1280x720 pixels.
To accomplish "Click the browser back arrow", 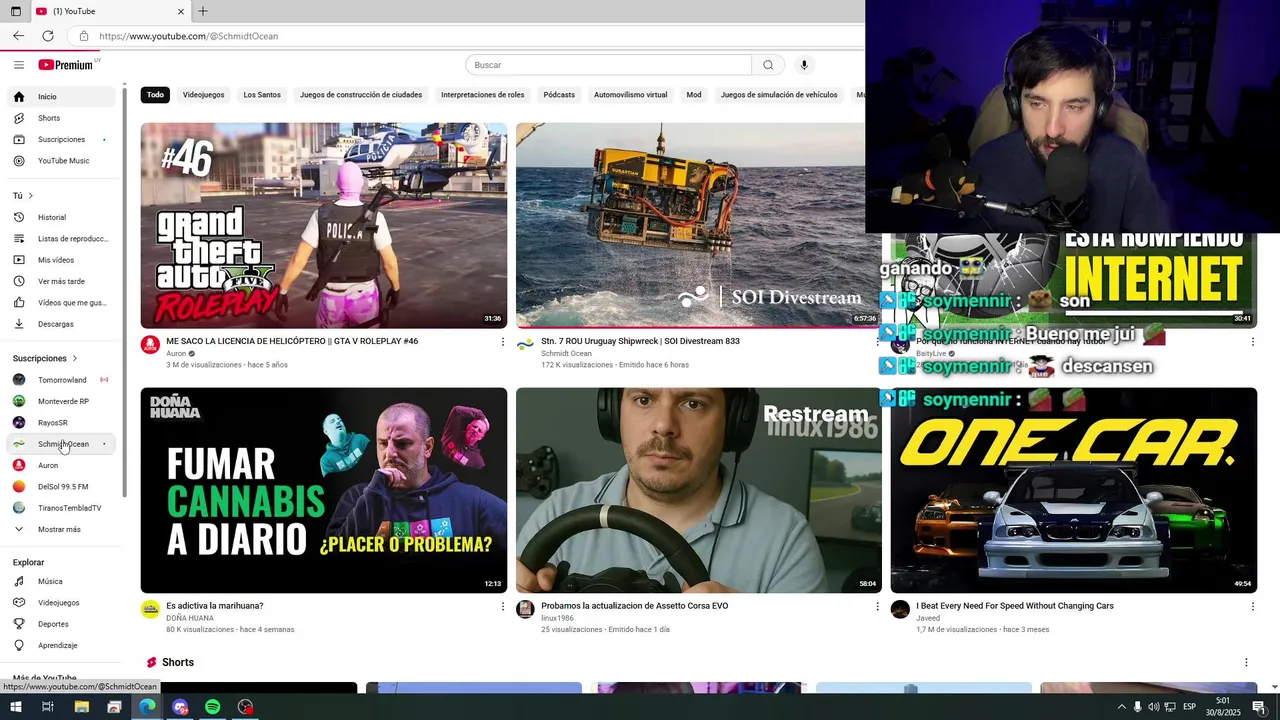I will (18, 36).
